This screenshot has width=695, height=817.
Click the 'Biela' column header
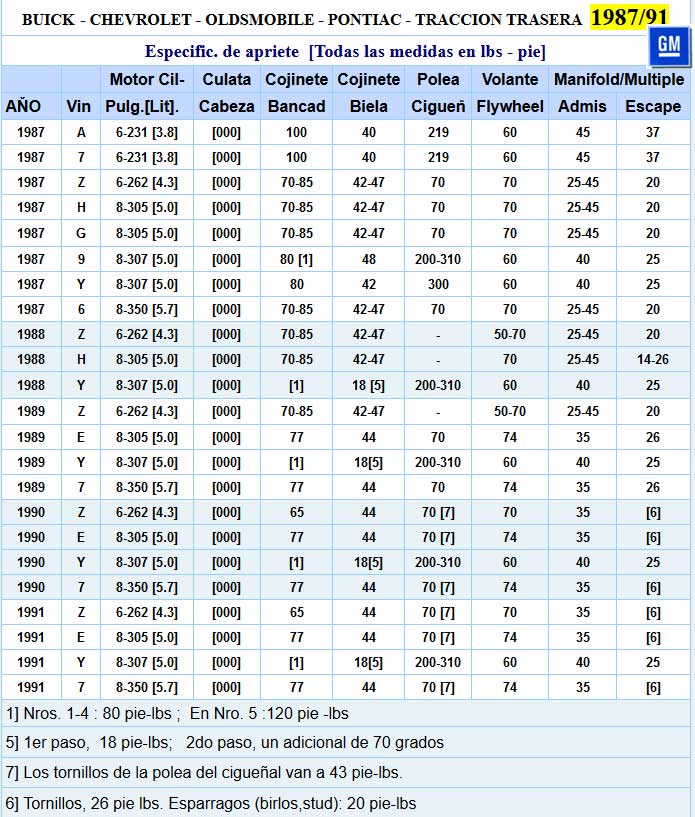(x=368, y=106)
